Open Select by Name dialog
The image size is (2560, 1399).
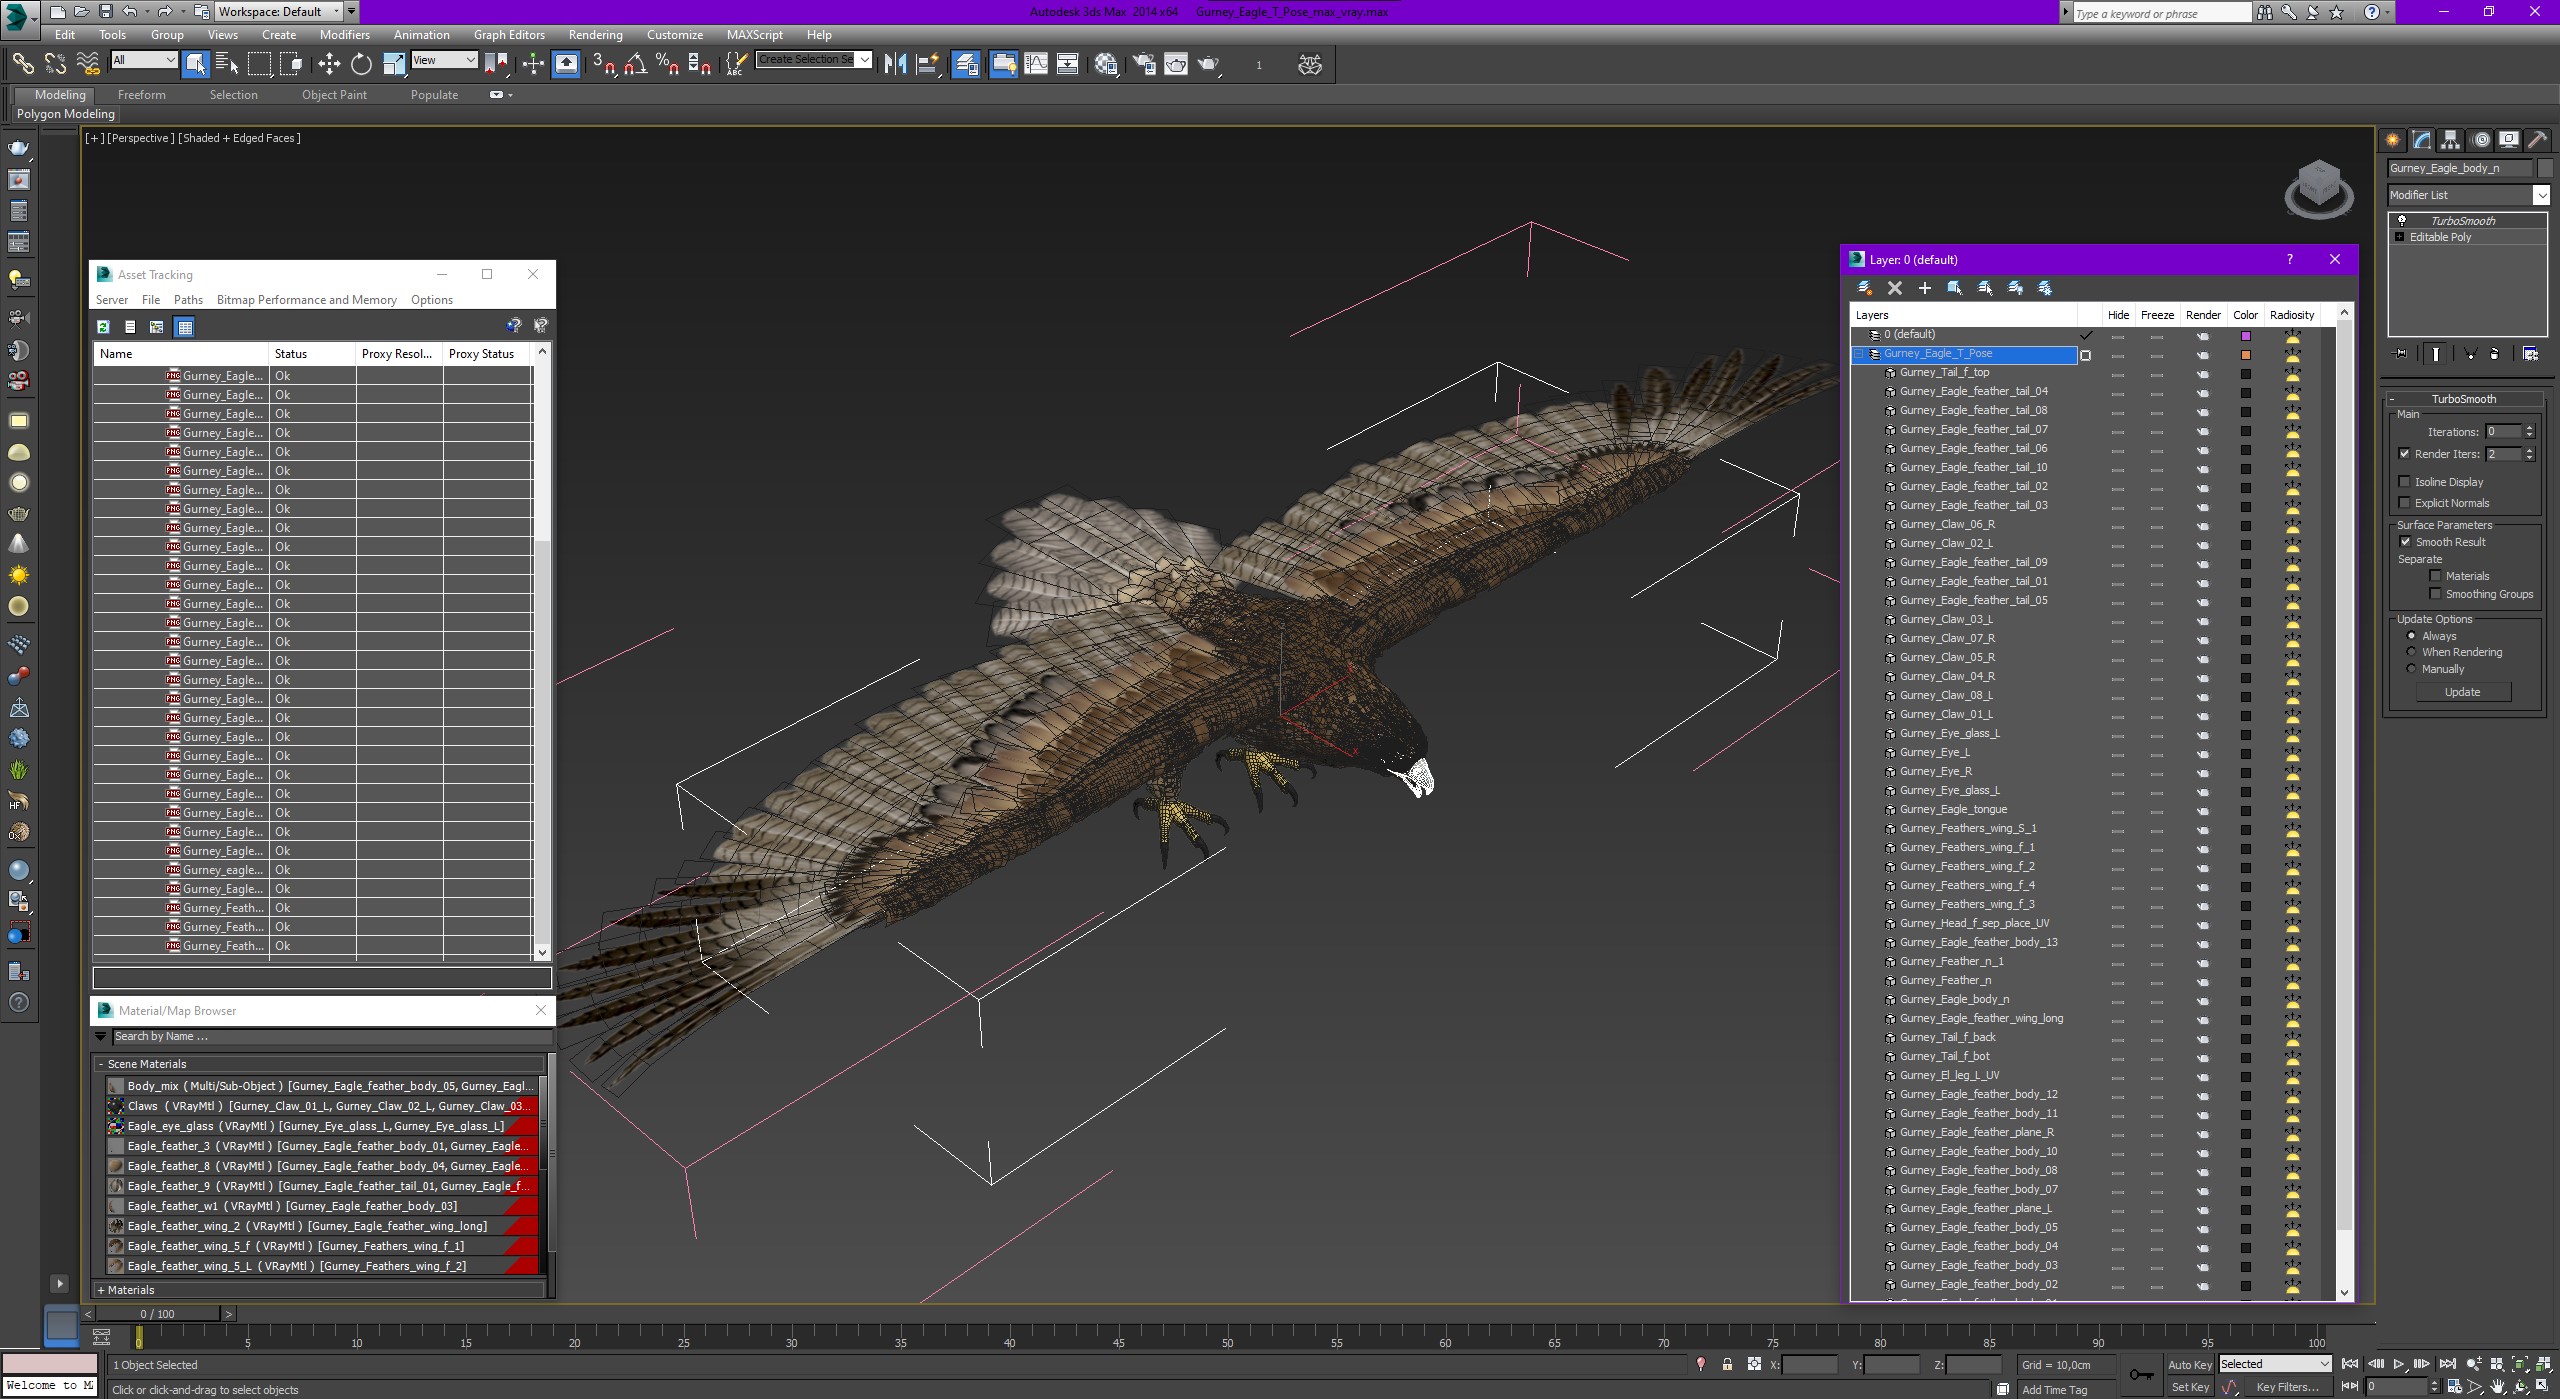(227, 64)
